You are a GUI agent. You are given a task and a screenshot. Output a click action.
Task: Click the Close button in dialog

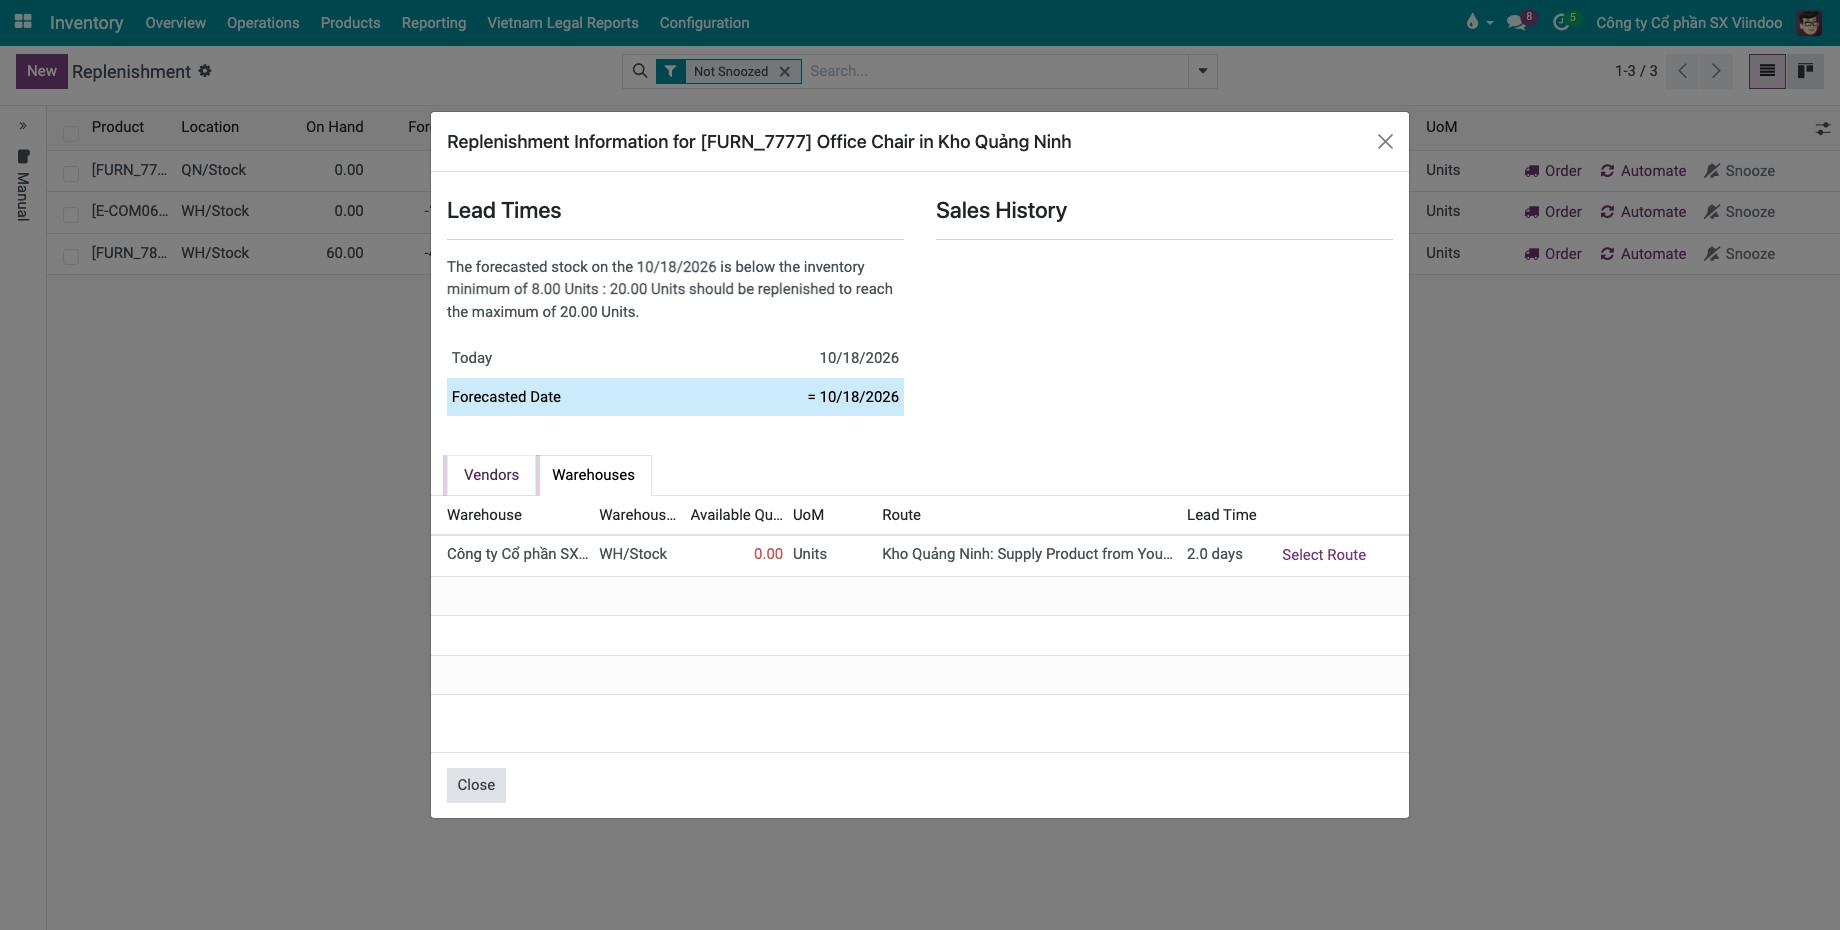(476, 785)
